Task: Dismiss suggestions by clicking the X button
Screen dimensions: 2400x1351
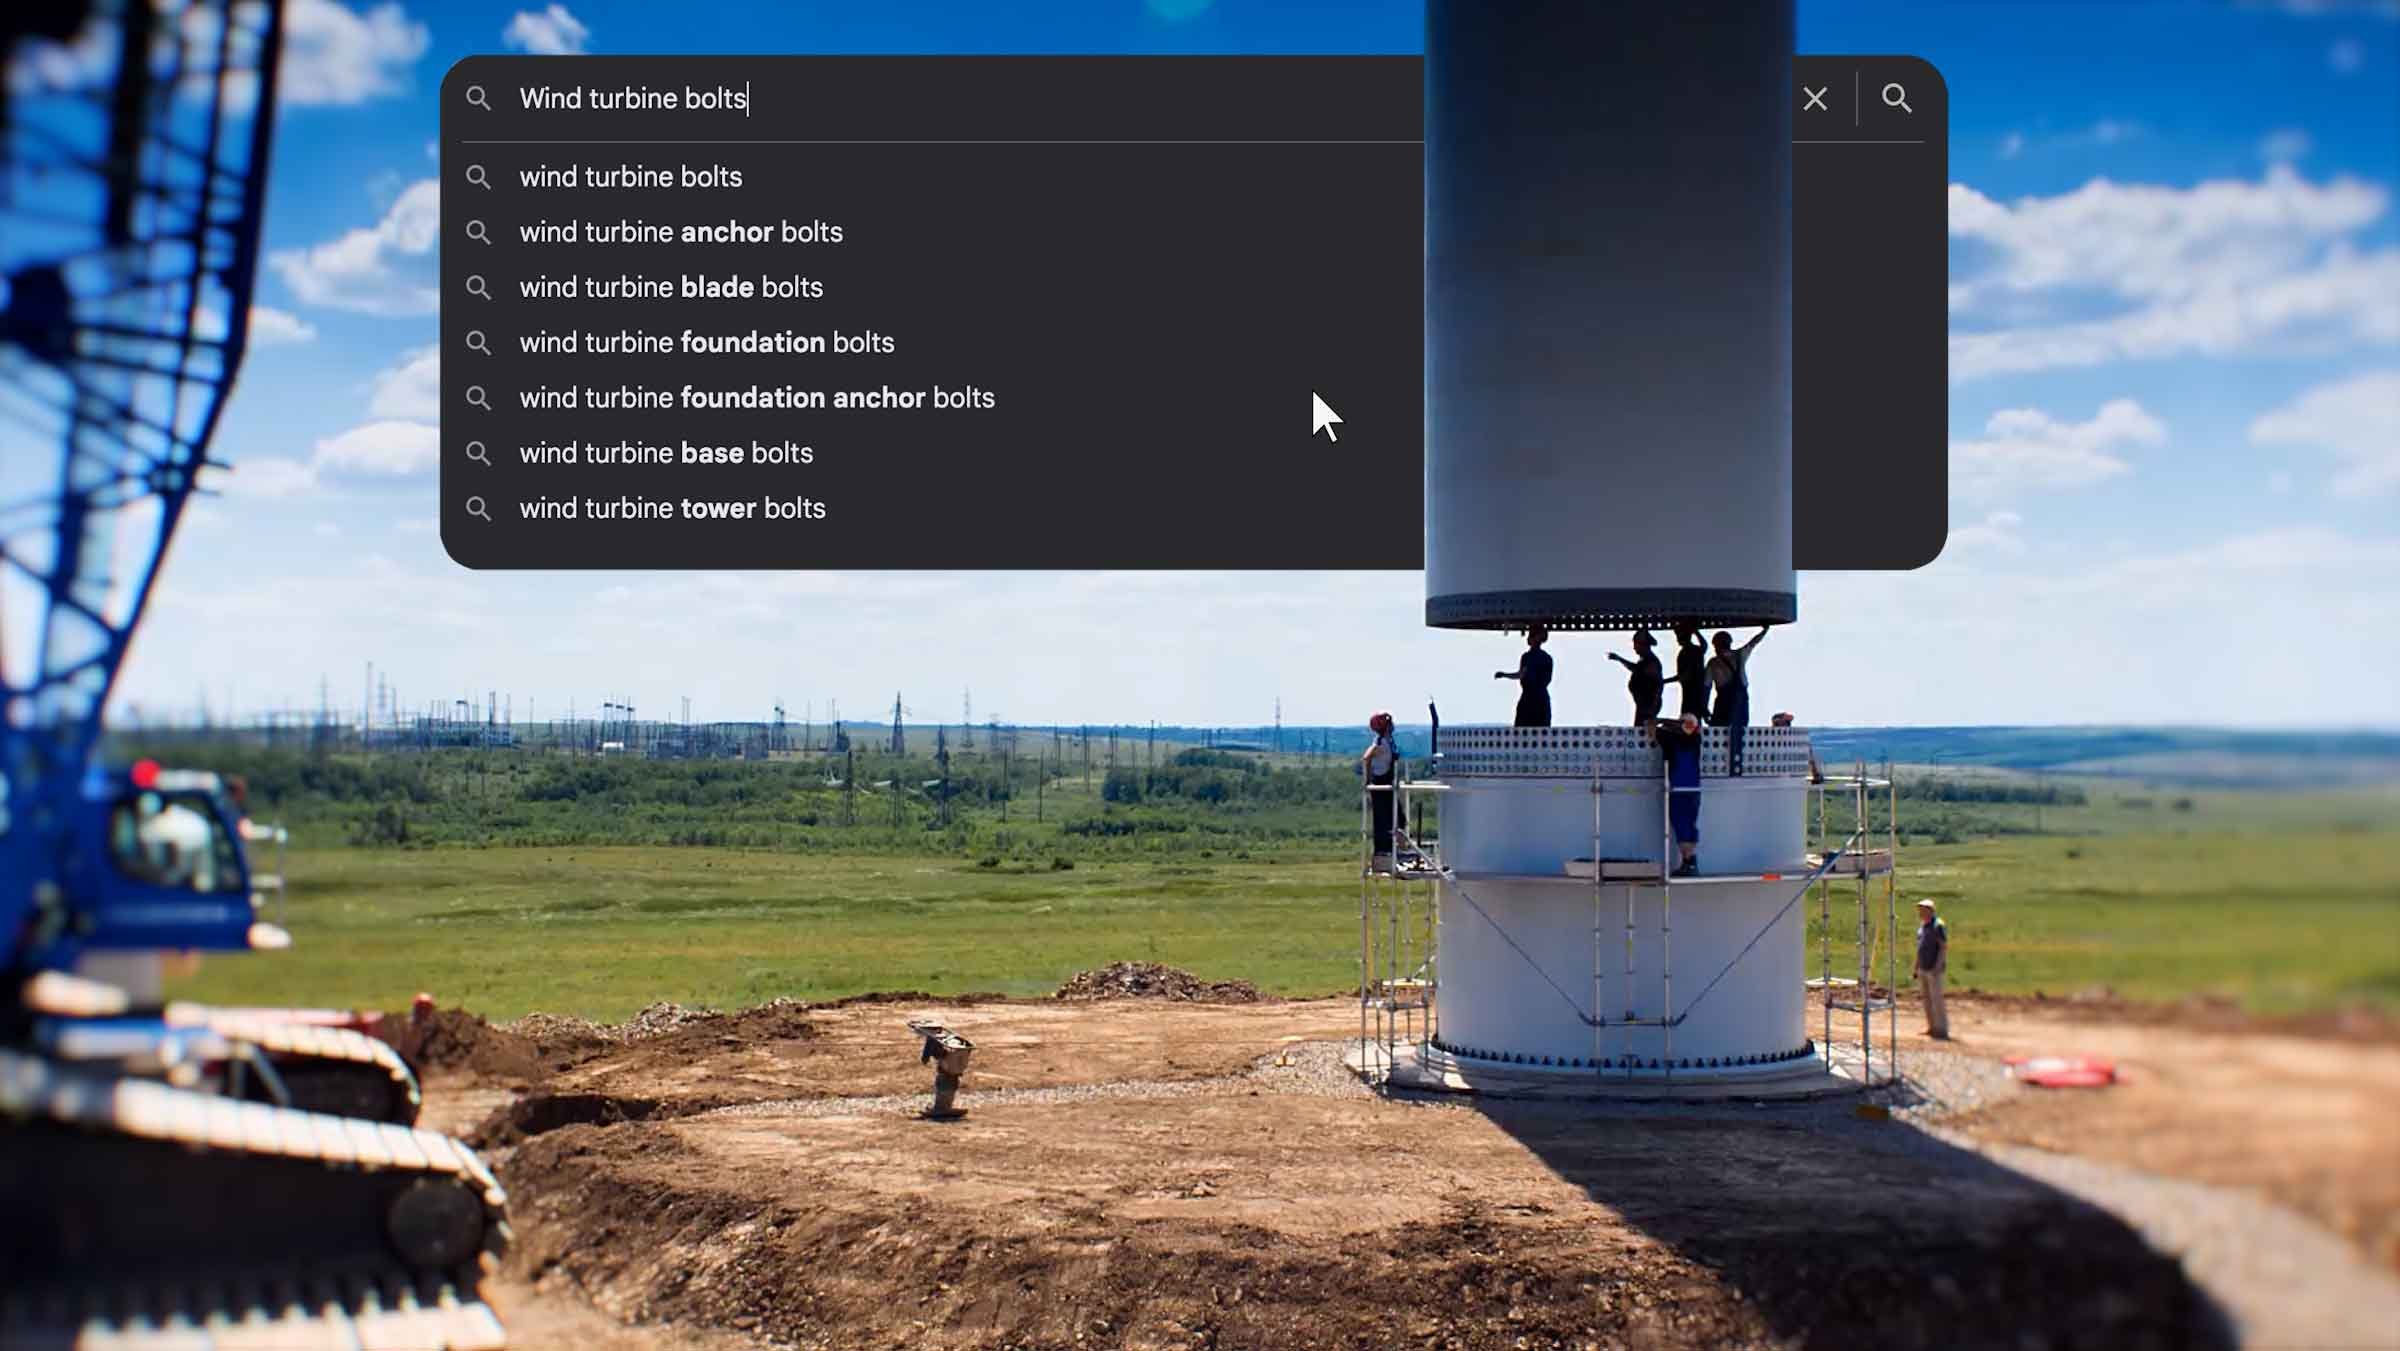Action: [1814, 98]
